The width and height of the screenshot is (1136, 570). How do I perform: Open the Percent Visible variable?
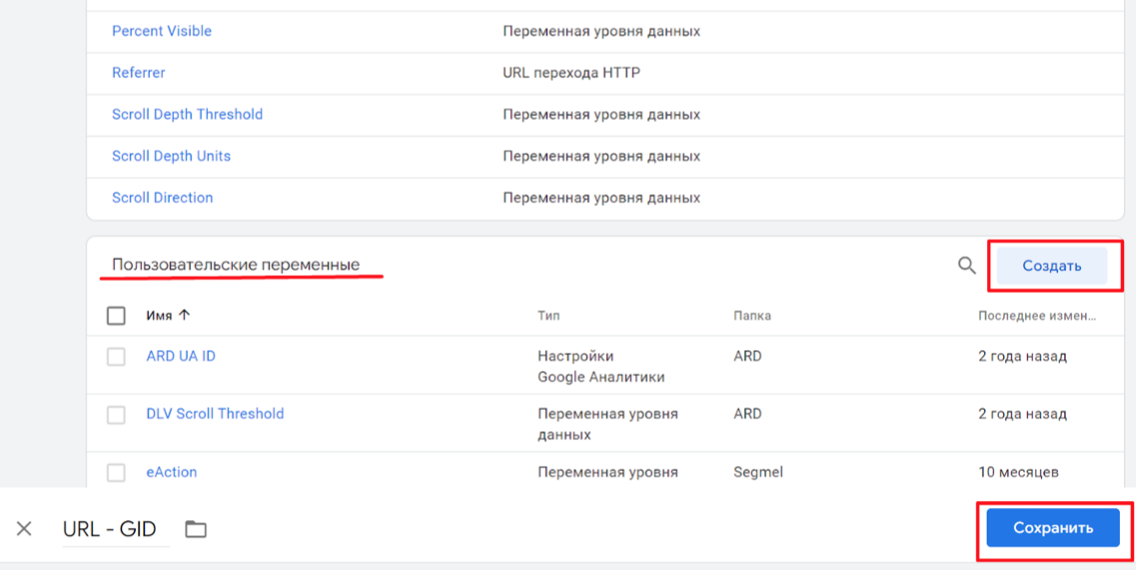(162, 31)
